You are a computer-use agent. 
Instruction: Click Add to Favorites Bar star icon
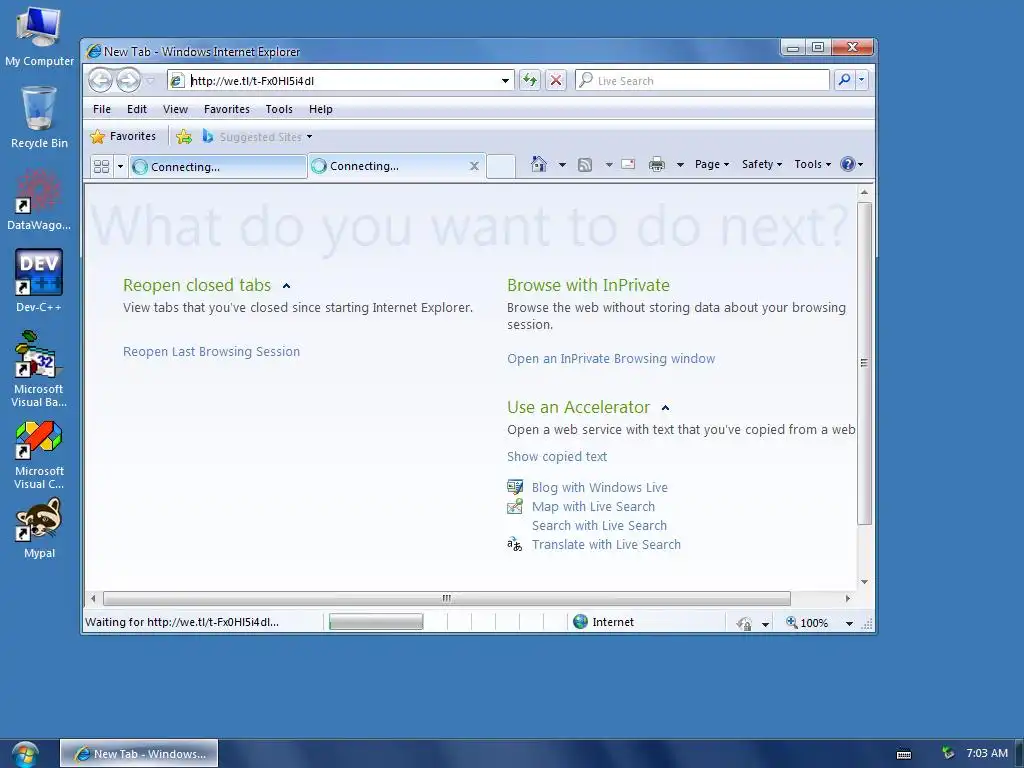click(184, 136)
